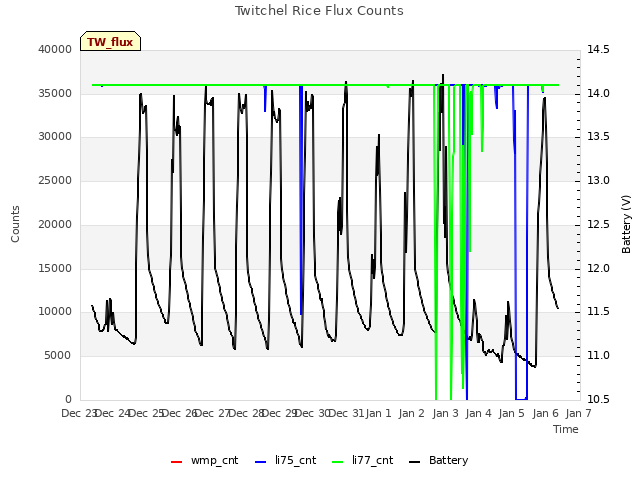The image size is (640, 480).
Task: Toggle the li77_cnt legend entry
Action: [x=362, y=461]
